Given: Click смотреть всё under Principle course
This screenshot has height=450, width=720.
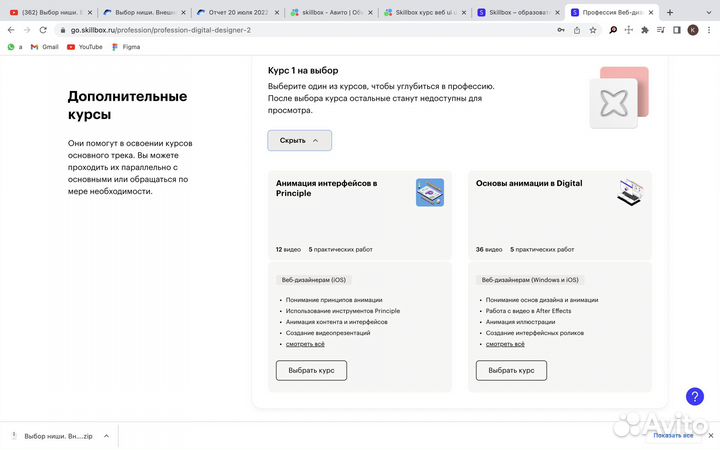Looking at the screenshot, I should [305, 344].
